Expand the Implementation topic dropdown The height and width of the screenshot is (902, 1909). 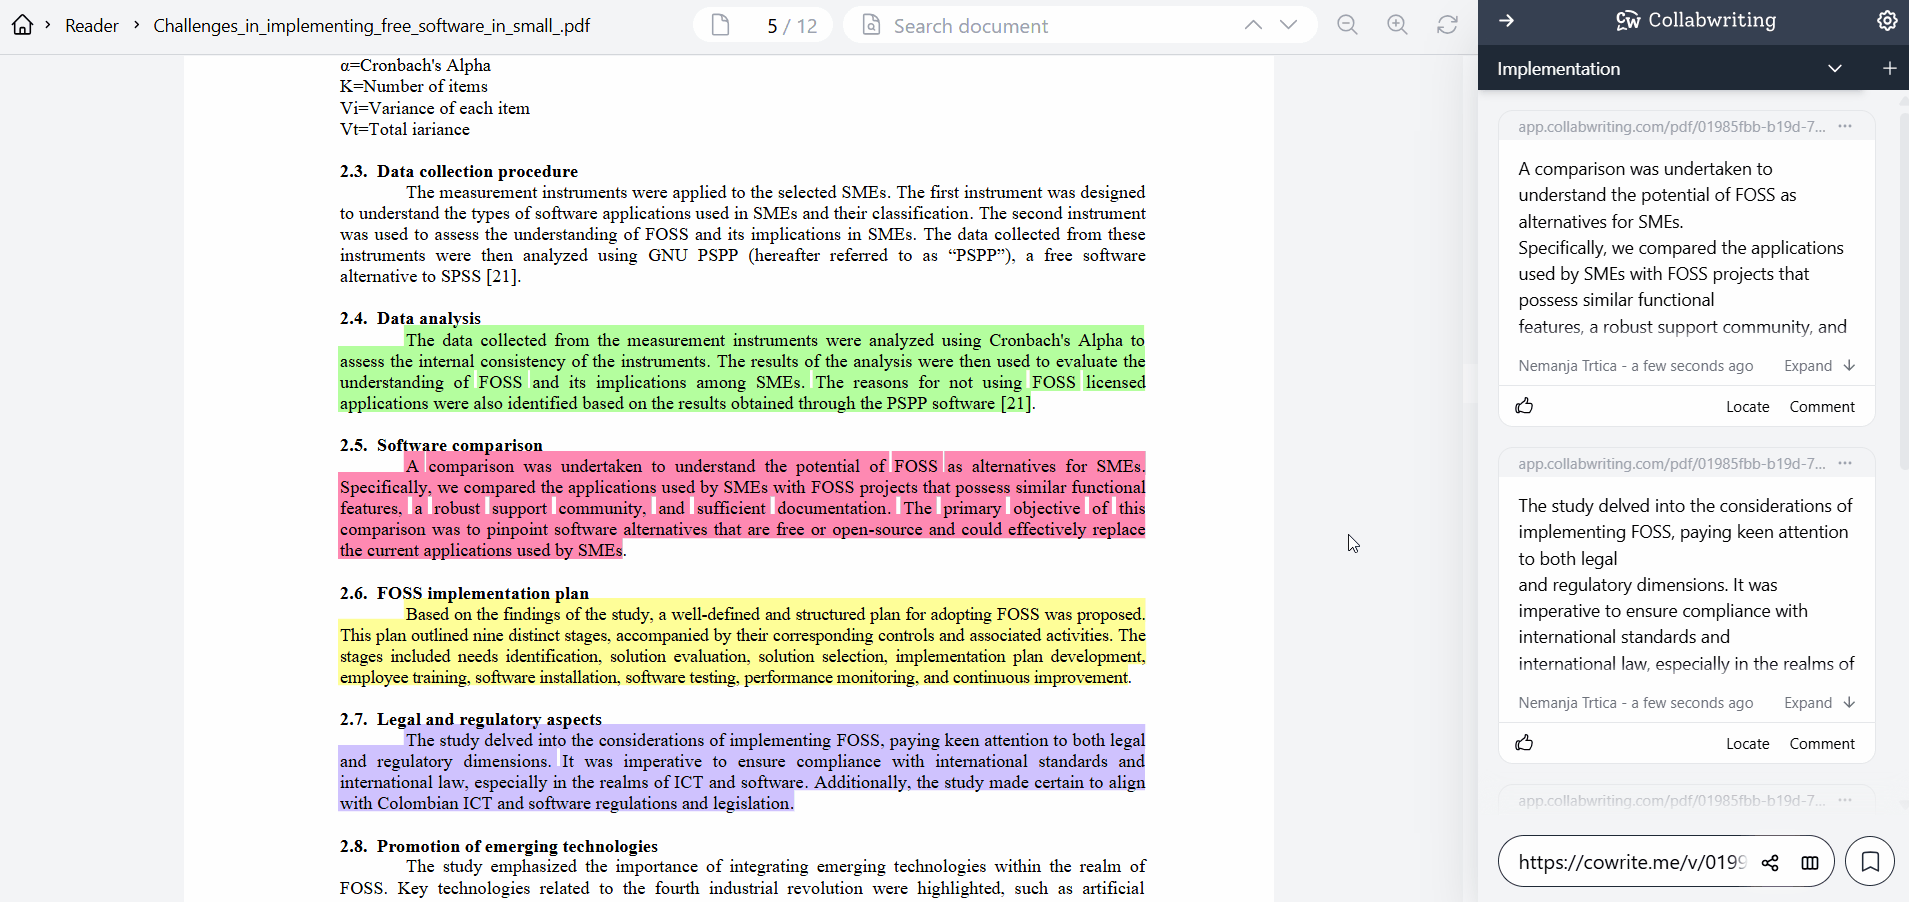click(1835, 69)
